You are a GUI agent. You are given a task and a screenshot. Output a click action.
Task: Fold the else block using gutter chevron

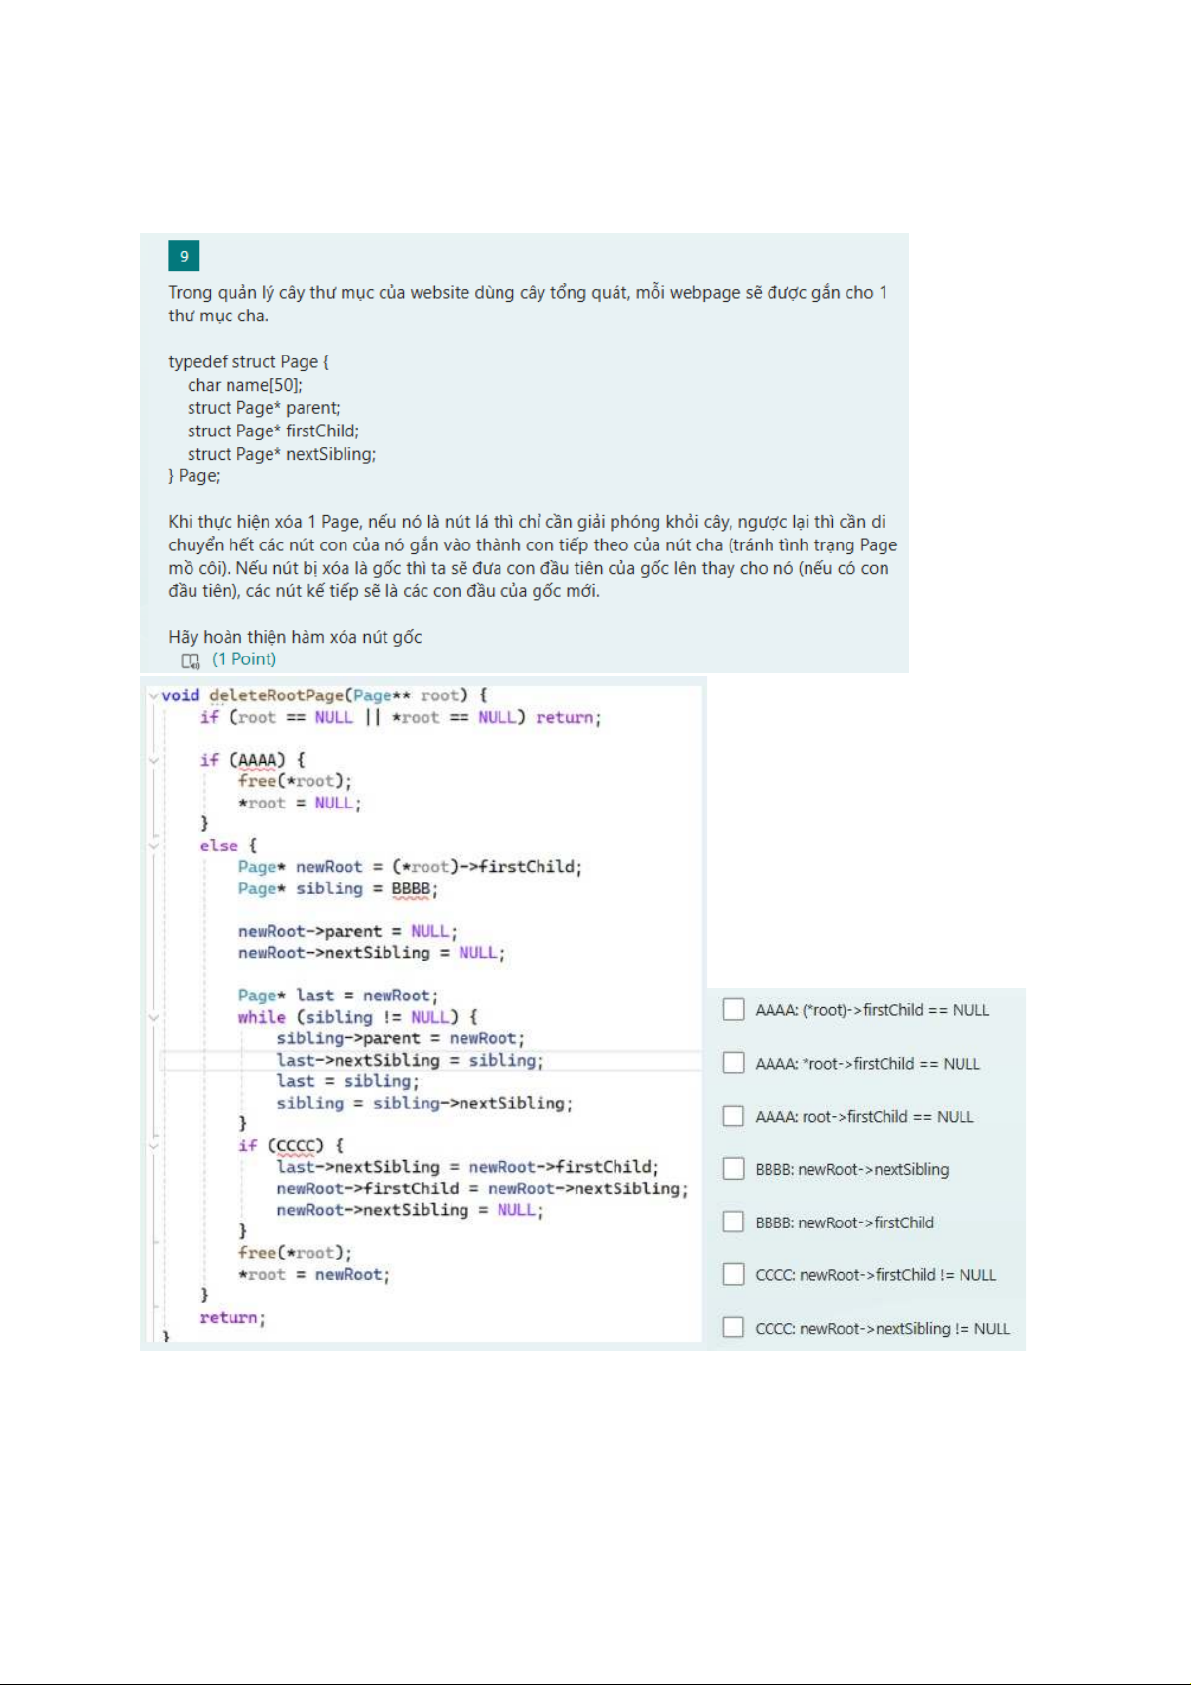153,846
